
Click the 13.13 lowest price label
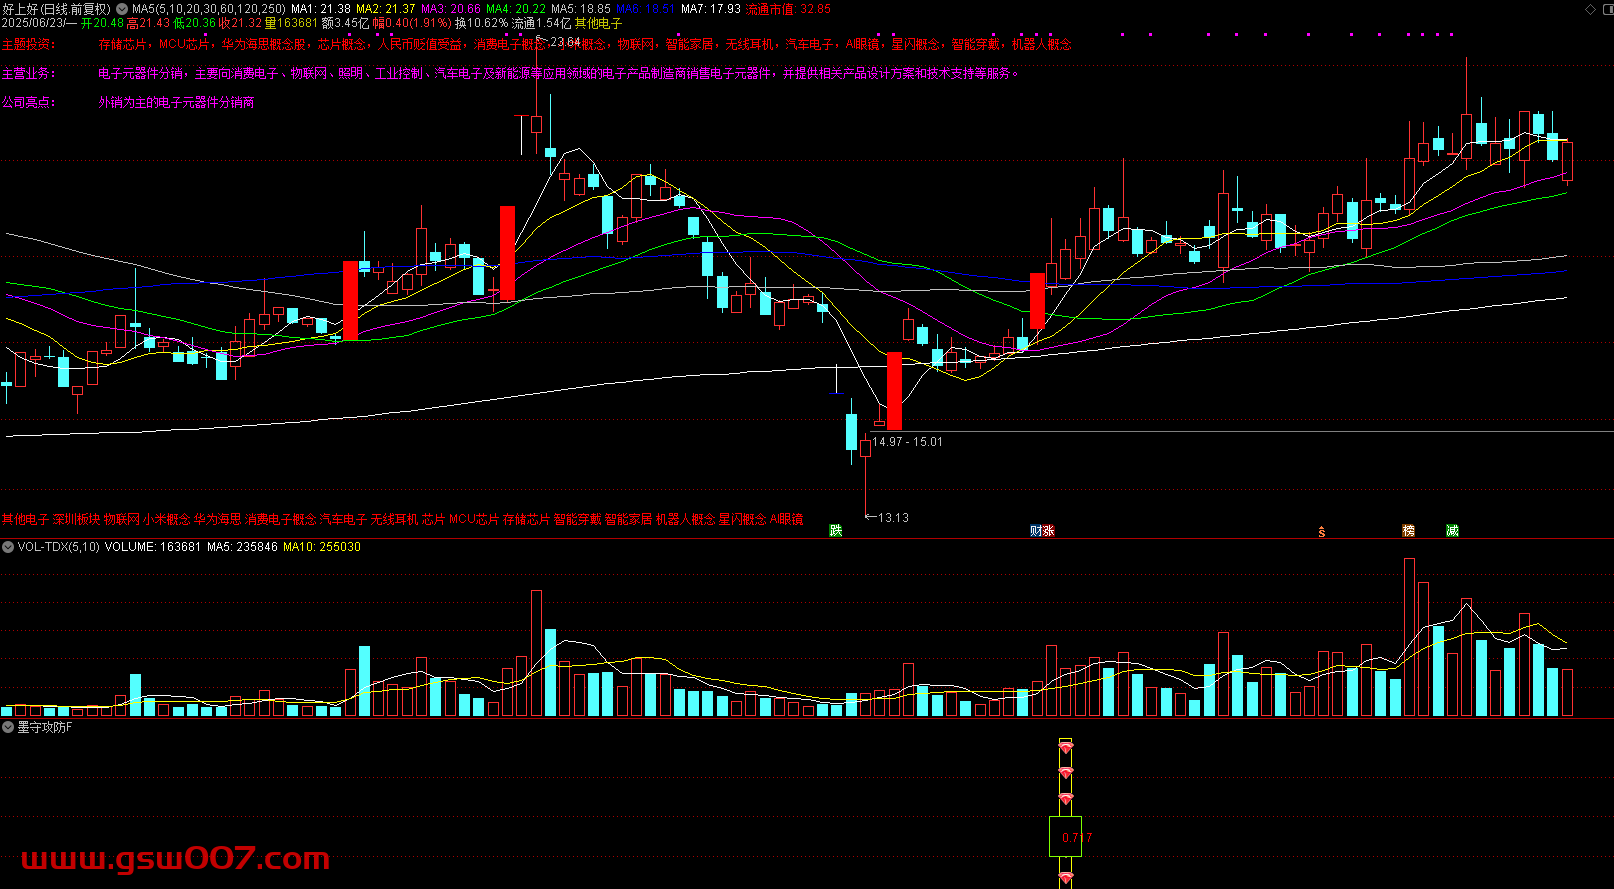[893, 518]
